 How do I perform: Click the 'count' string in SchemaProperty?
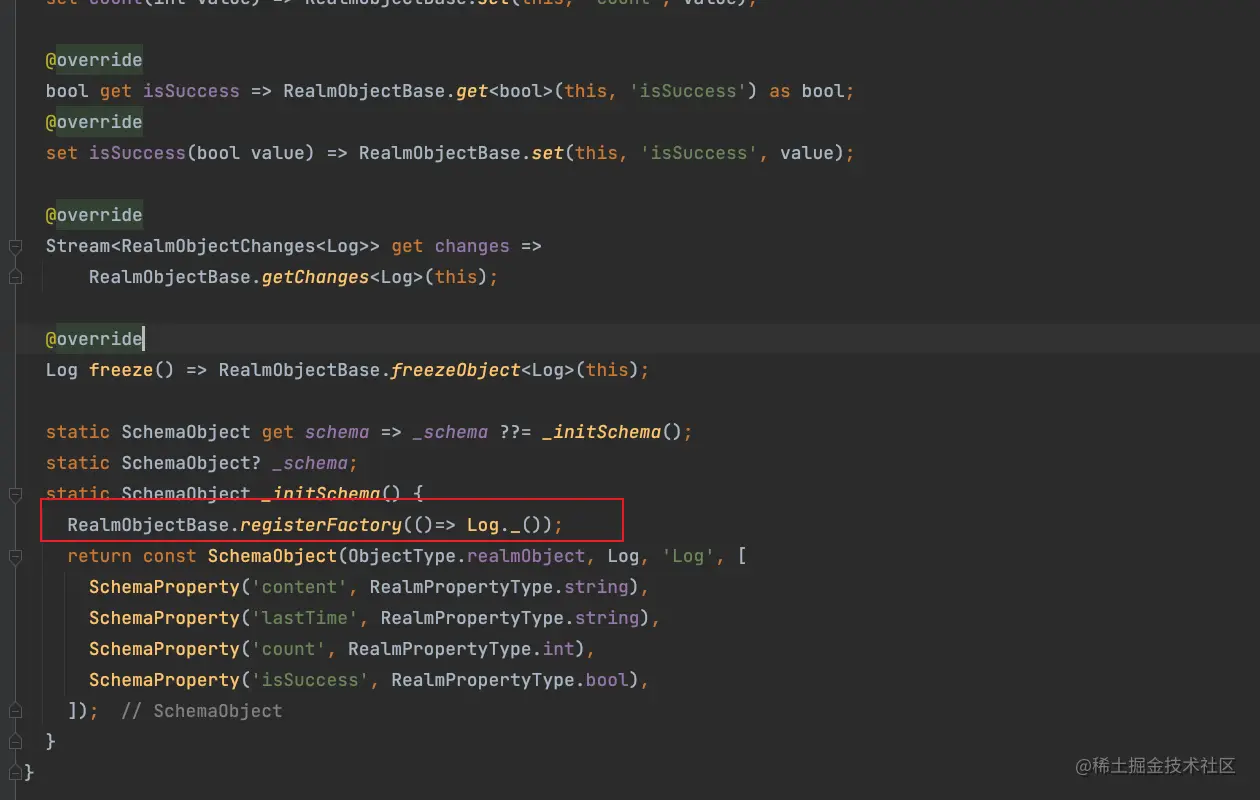[289, 649]
